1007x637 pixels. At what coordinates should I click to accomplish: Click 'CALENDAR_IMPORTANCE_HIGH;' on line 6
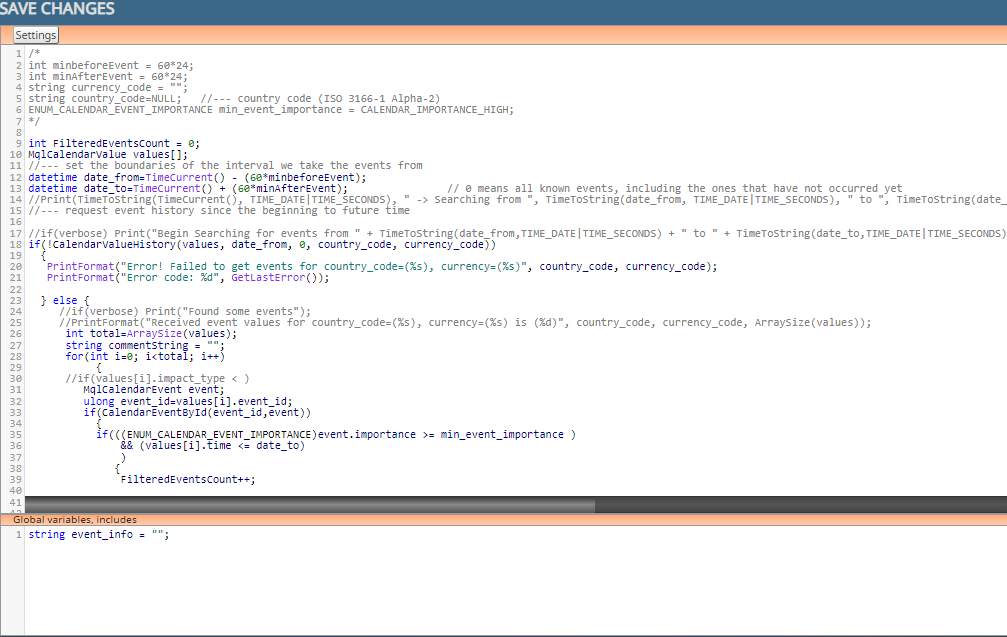[437, 110]
